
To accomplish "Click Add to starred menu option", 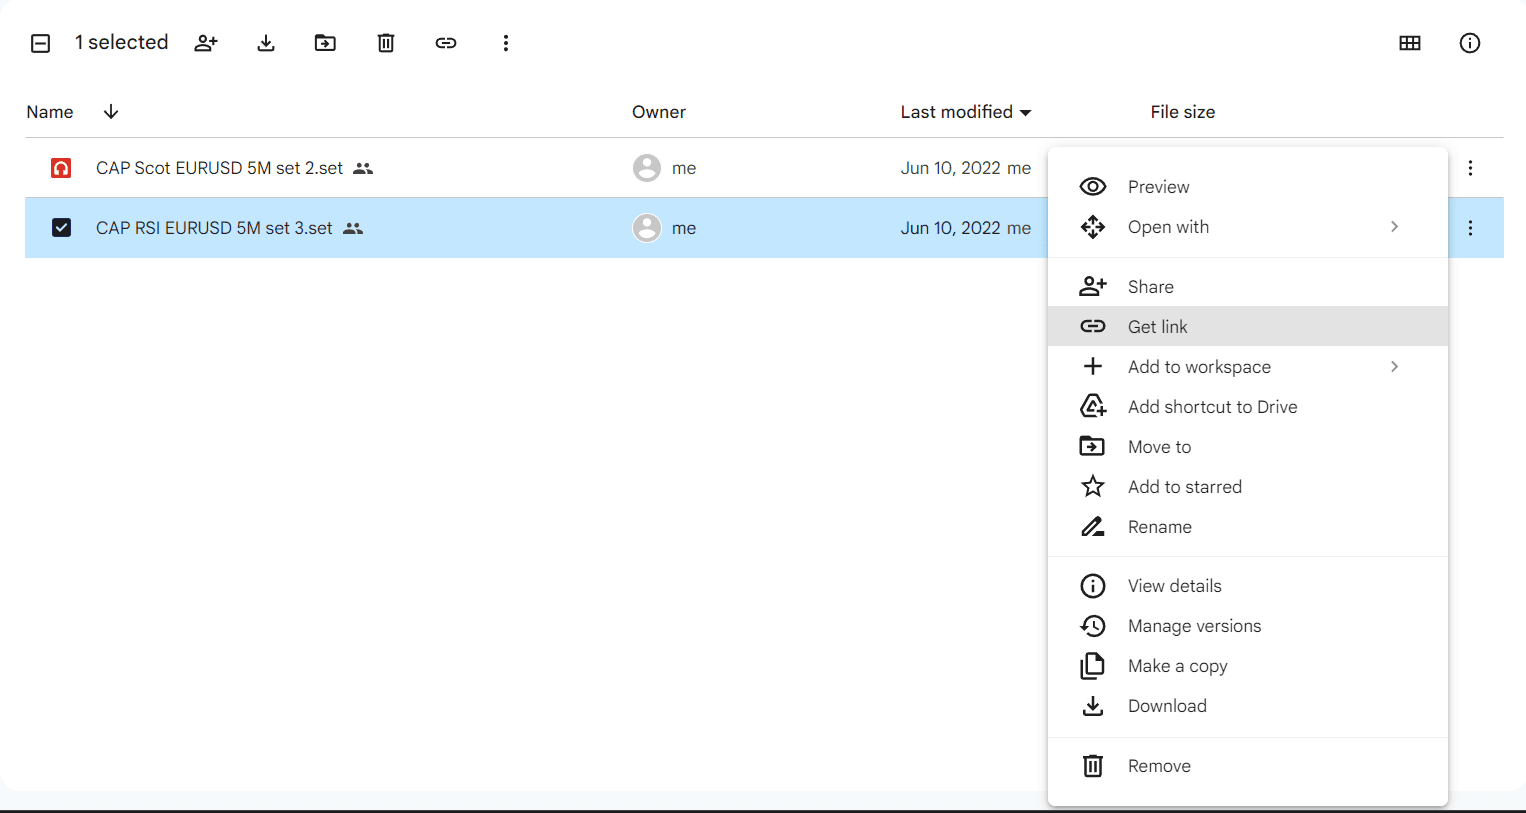I will tap(1184, 486).
